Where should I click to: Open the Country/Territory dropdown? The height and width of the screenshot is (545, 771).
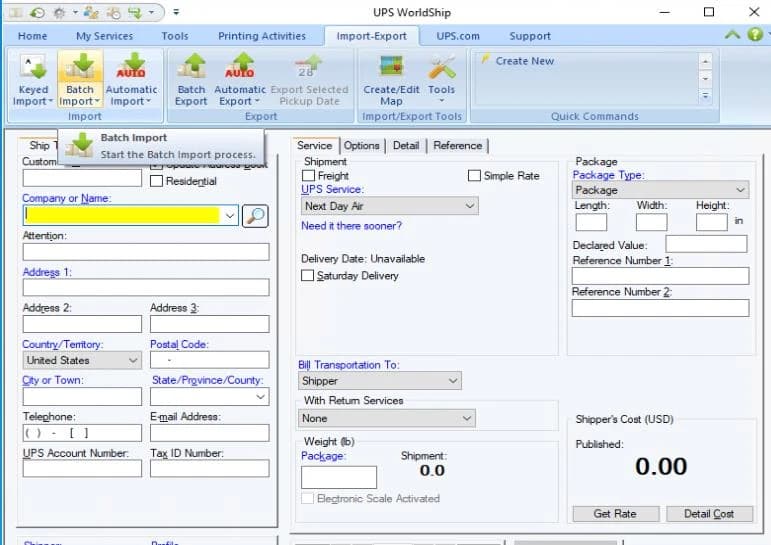point(82,360)
